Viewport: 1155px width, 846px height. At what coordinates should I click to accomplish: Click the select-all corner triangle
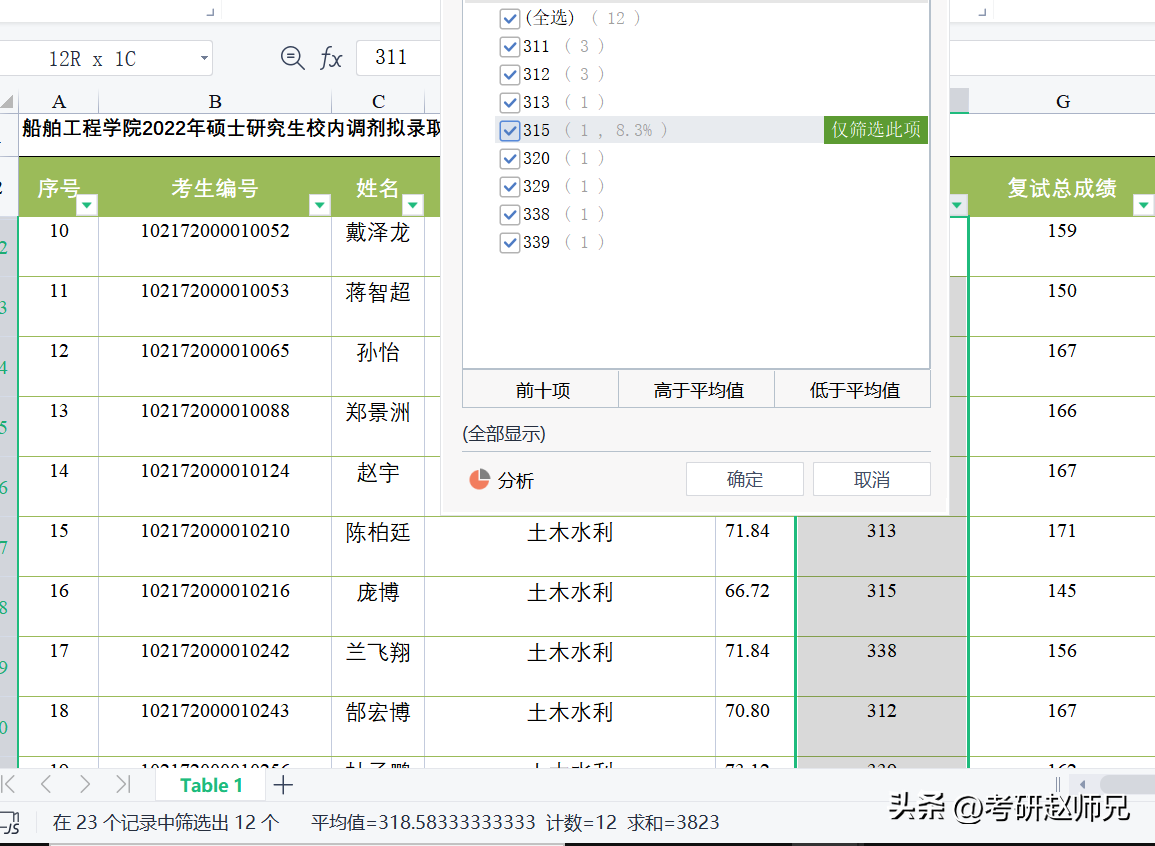[x=7, y=101]
